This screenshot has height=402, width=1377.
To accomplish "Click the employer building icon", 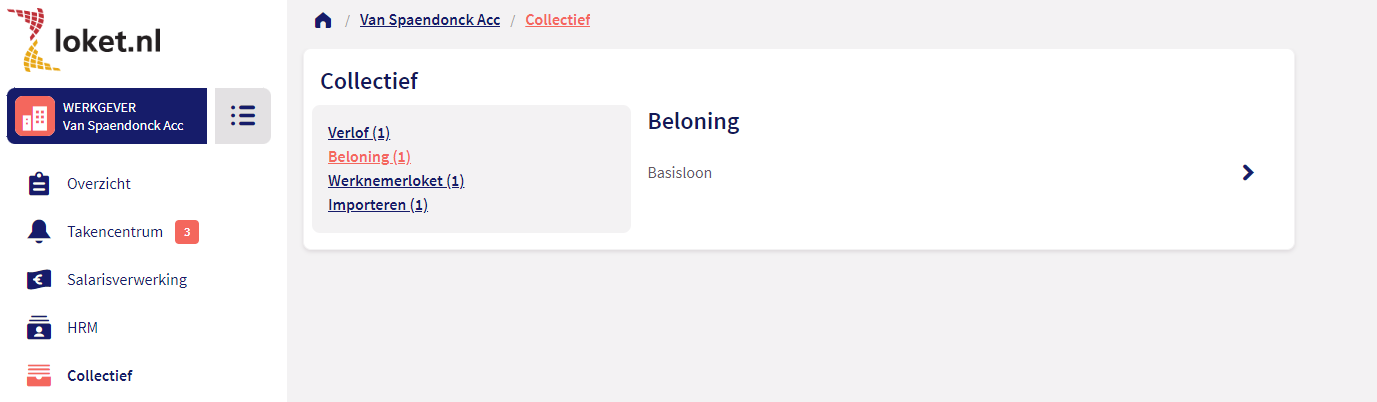I will [x=35, y=116].
